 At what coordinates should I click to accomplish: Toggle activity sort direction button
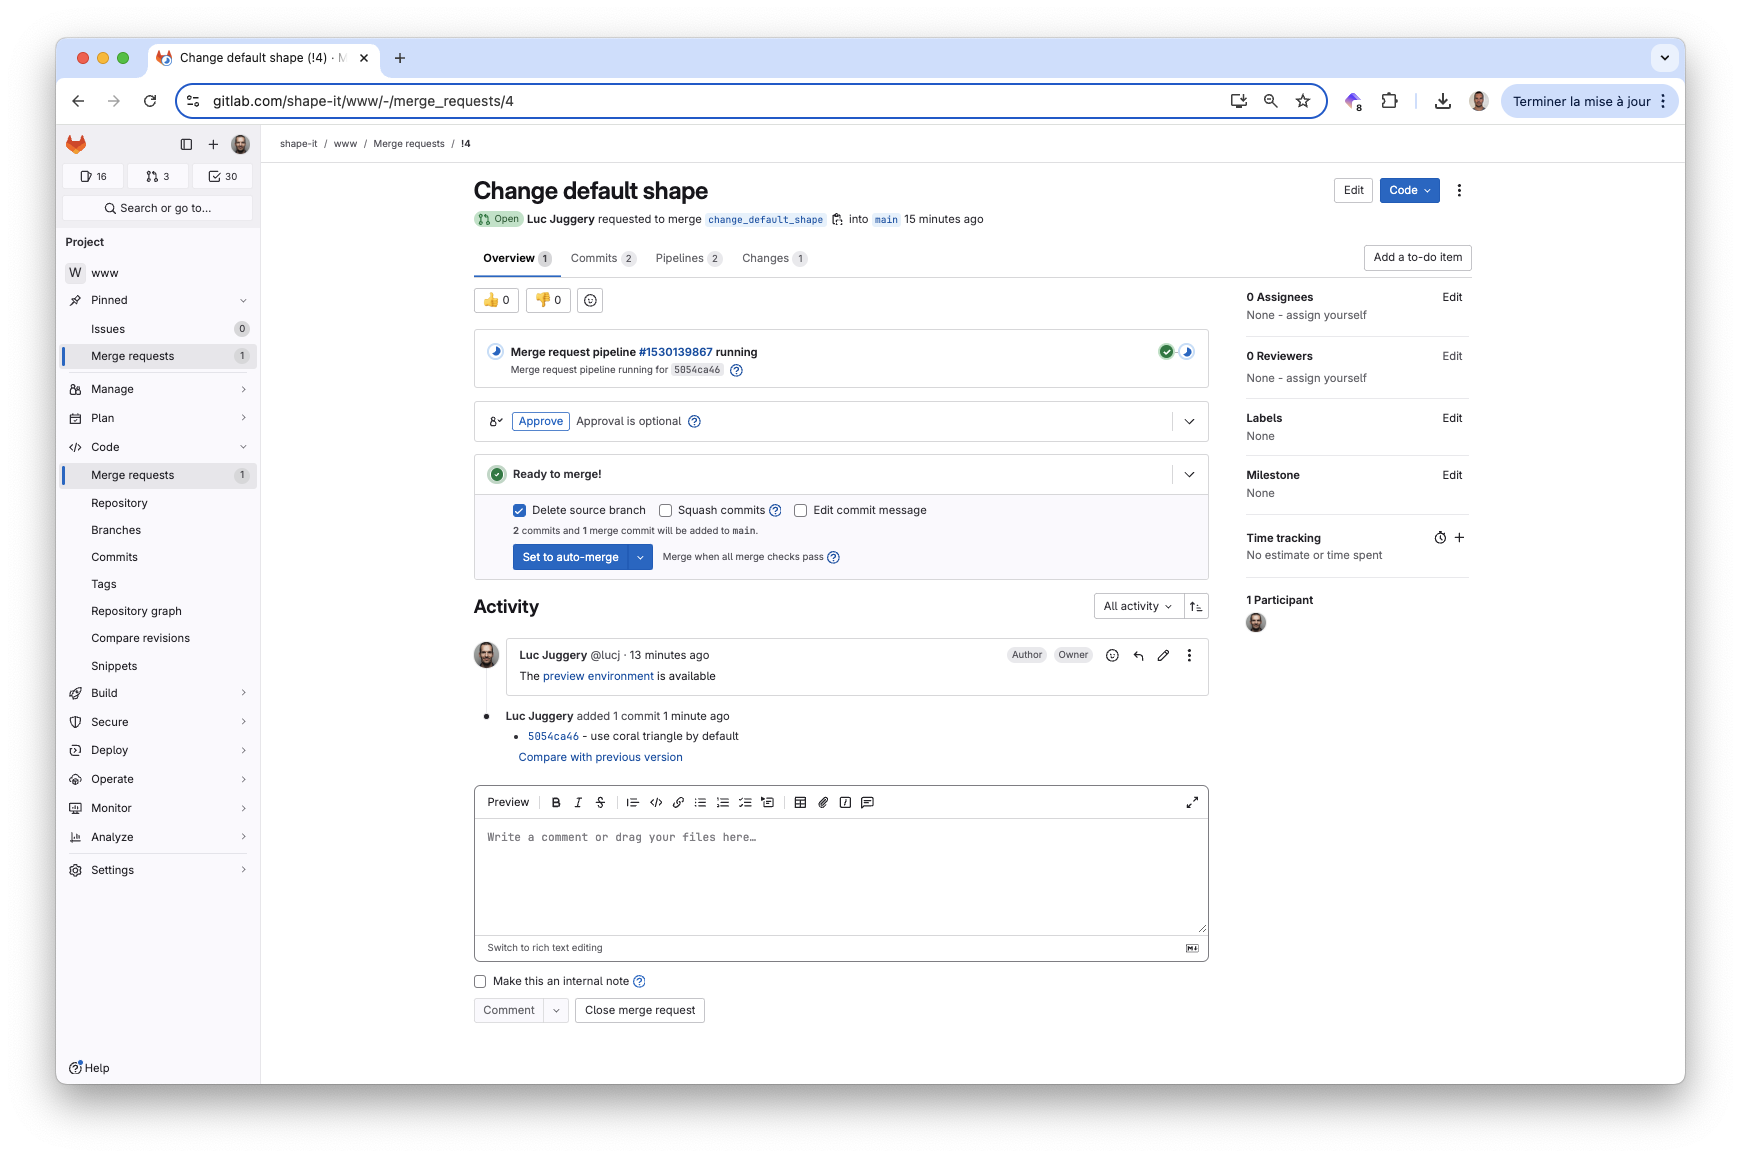click(1196, 606)
